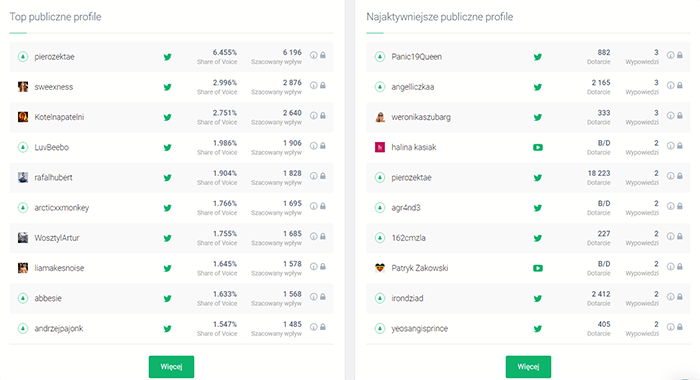
Task: Click the 18 223 Dotarcie value
Action: (599, 173)
